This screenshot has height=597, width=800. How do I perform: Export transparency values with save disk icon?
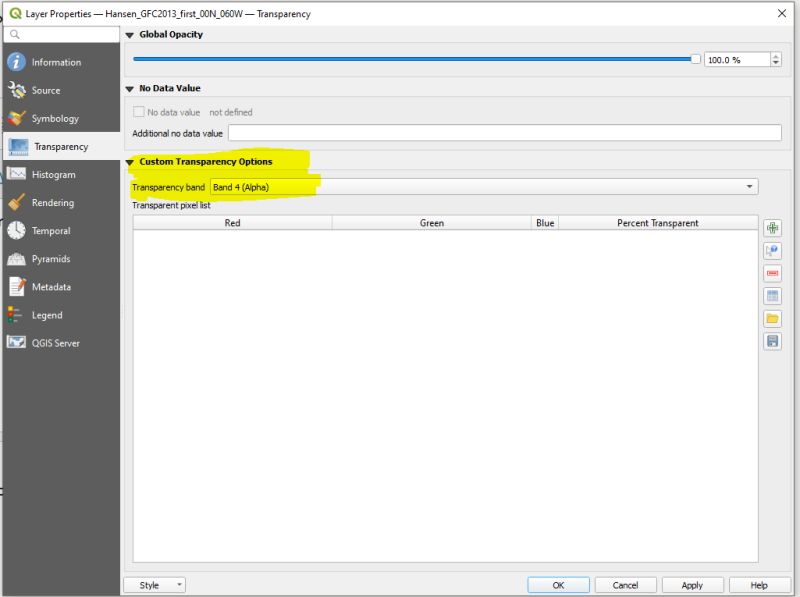[772, 341]
